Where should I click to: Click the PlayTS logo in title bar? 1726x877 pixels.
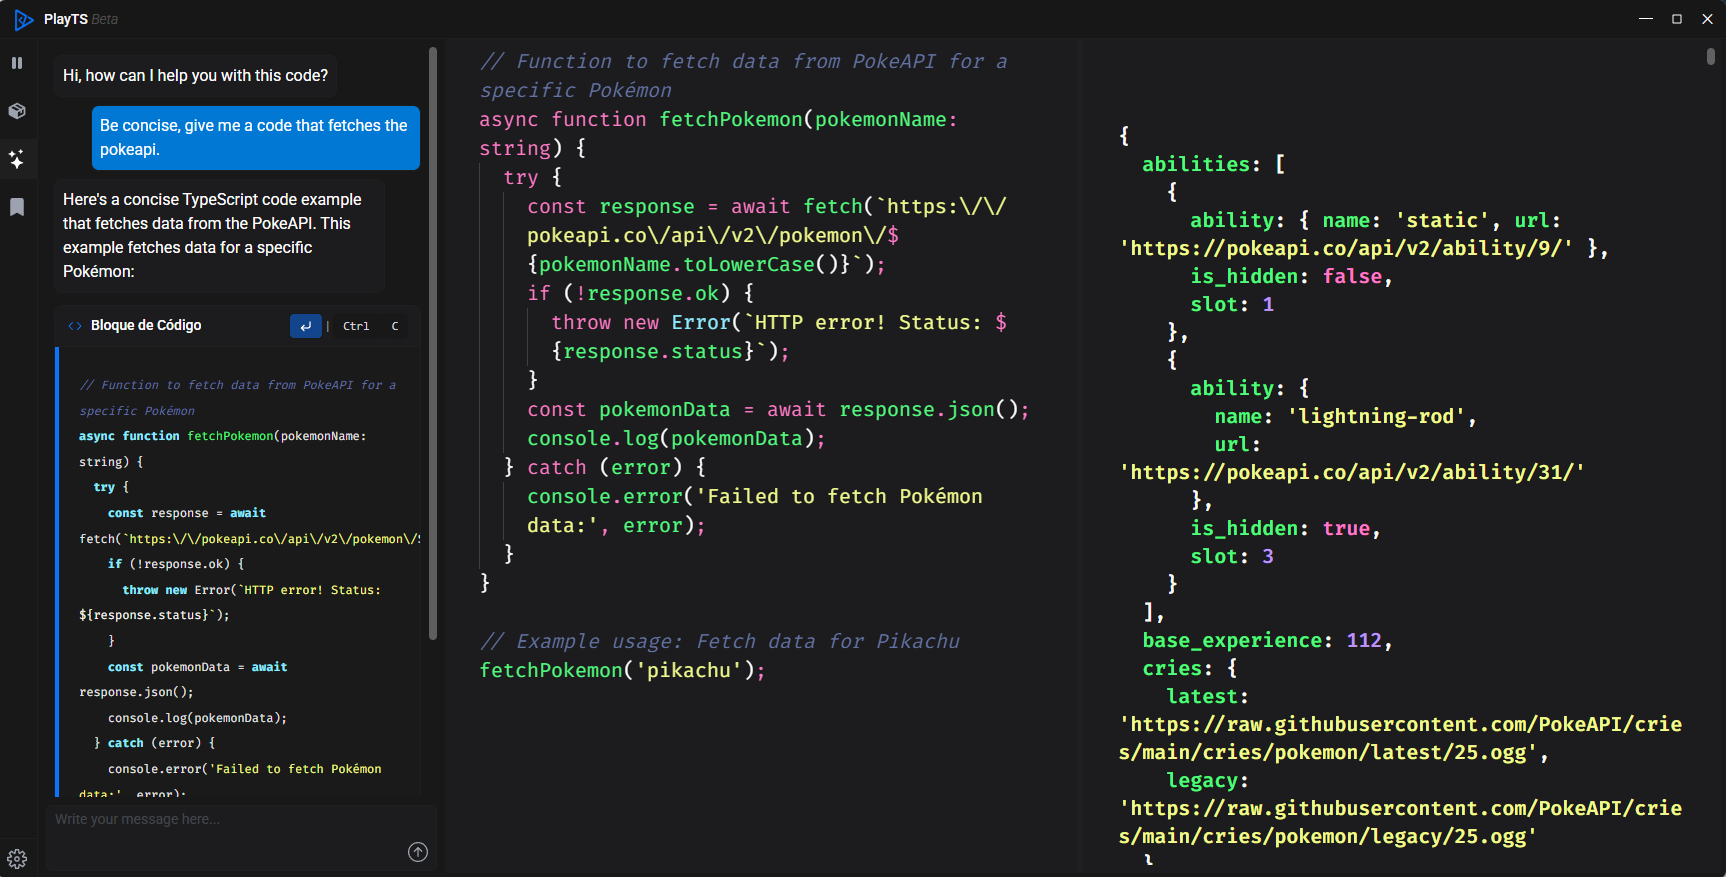point(23,19)
